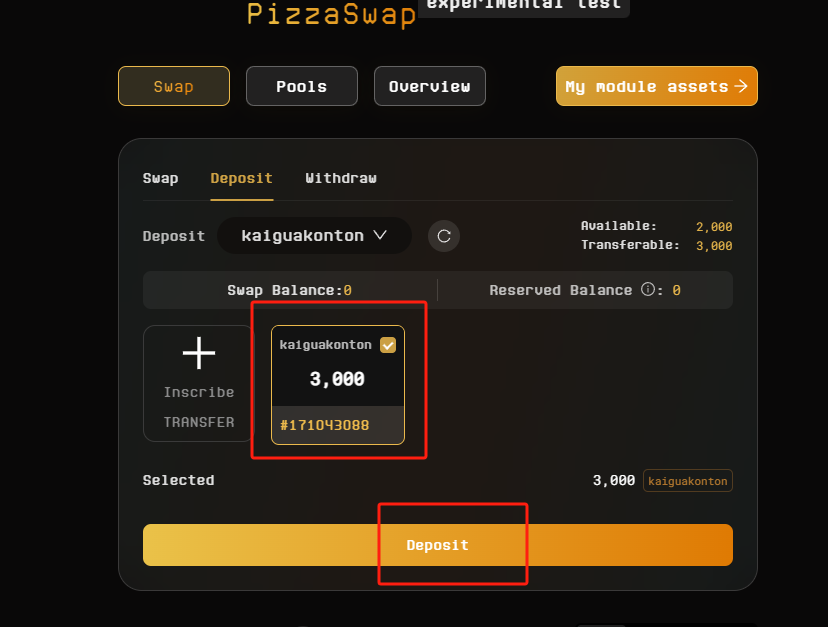The image size is (828, 627).
Task: Go to the Overview page button
Action: coord(429,86)
